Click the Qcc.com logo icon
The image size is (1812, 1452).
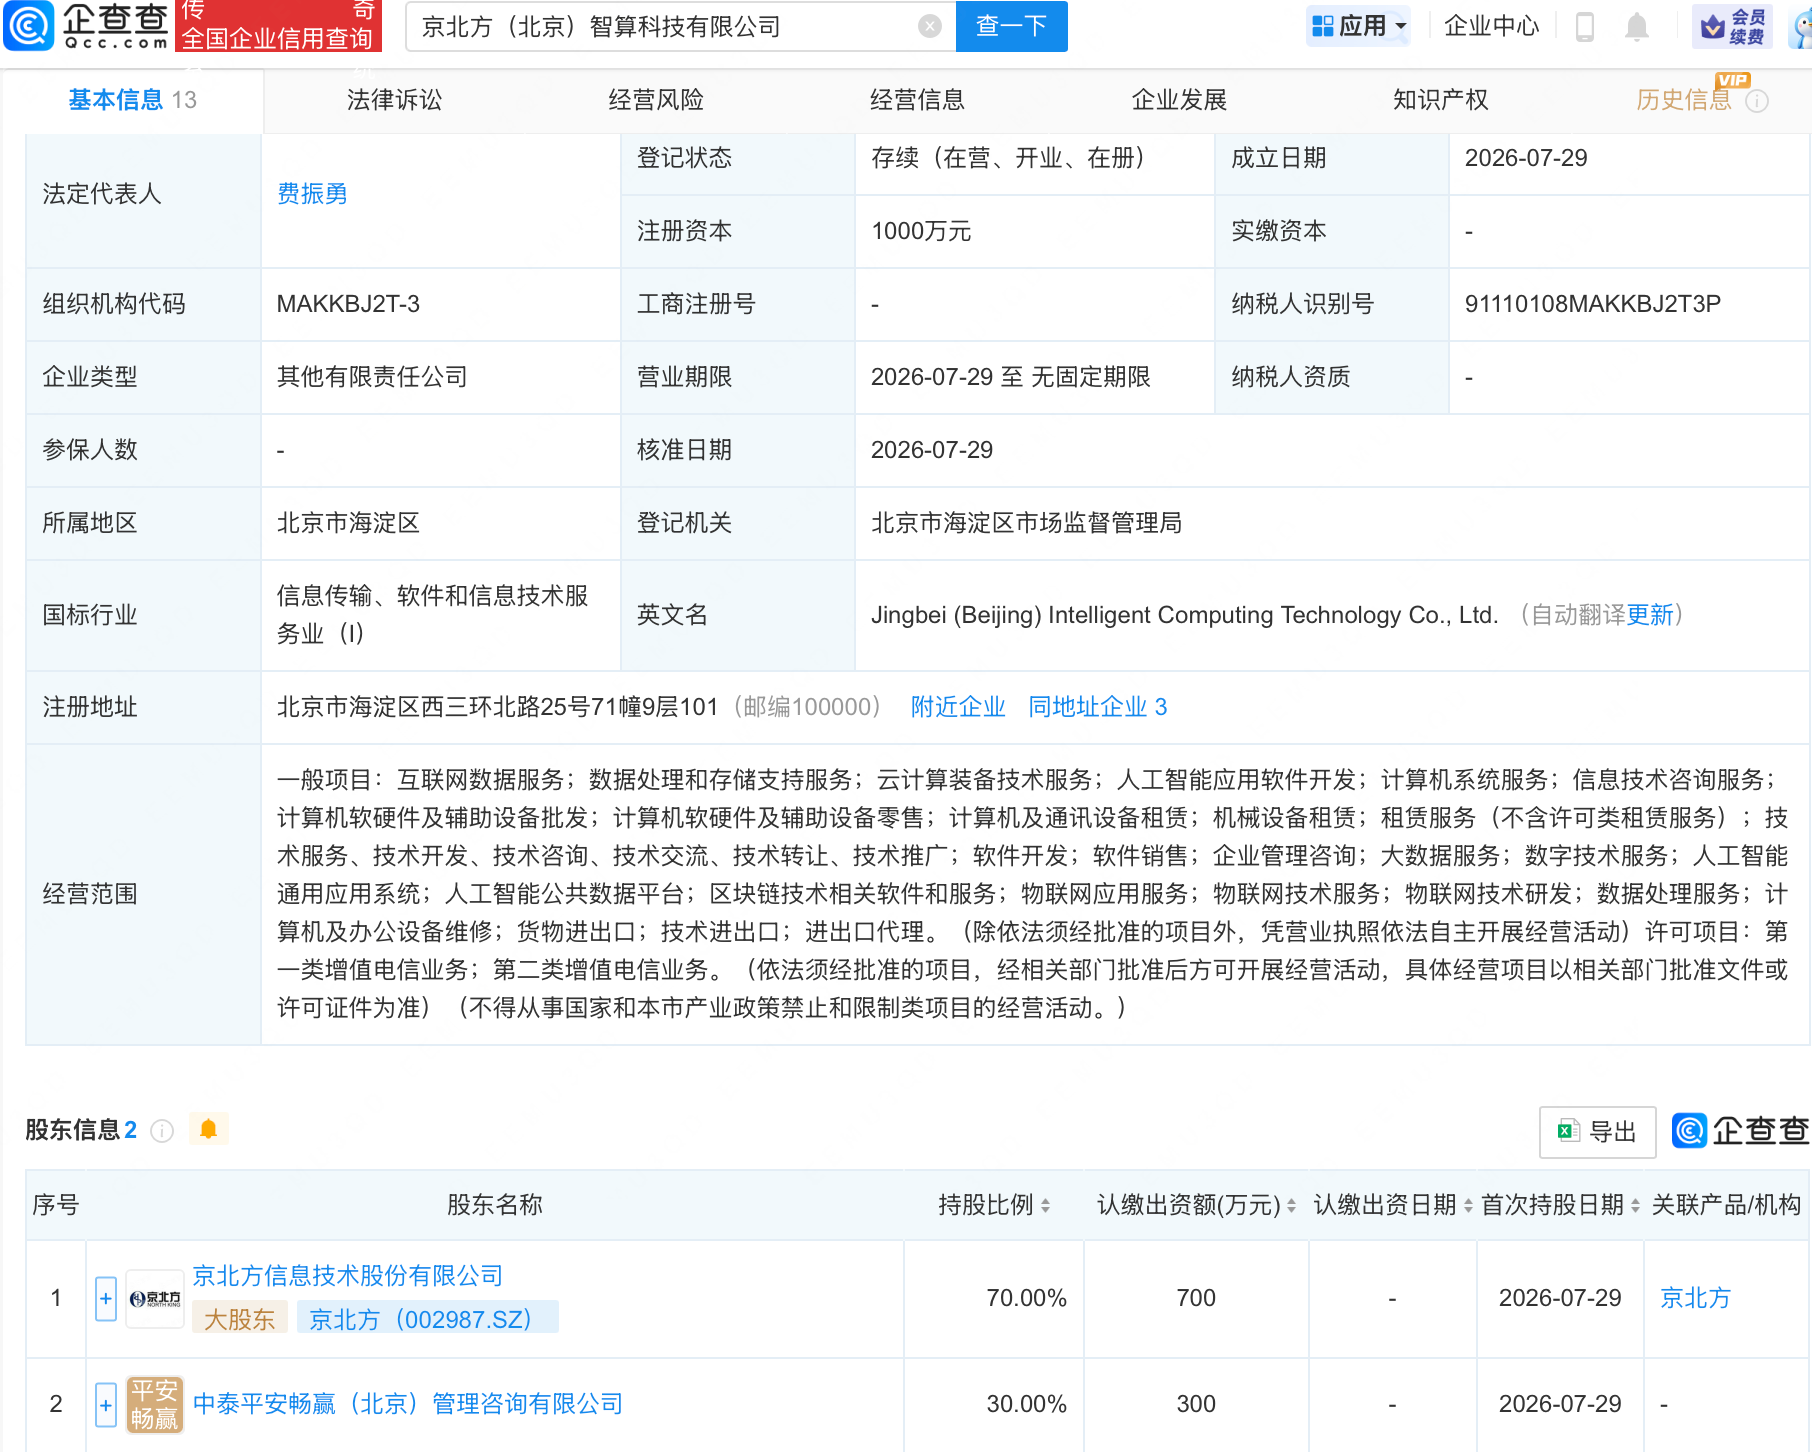29,26
